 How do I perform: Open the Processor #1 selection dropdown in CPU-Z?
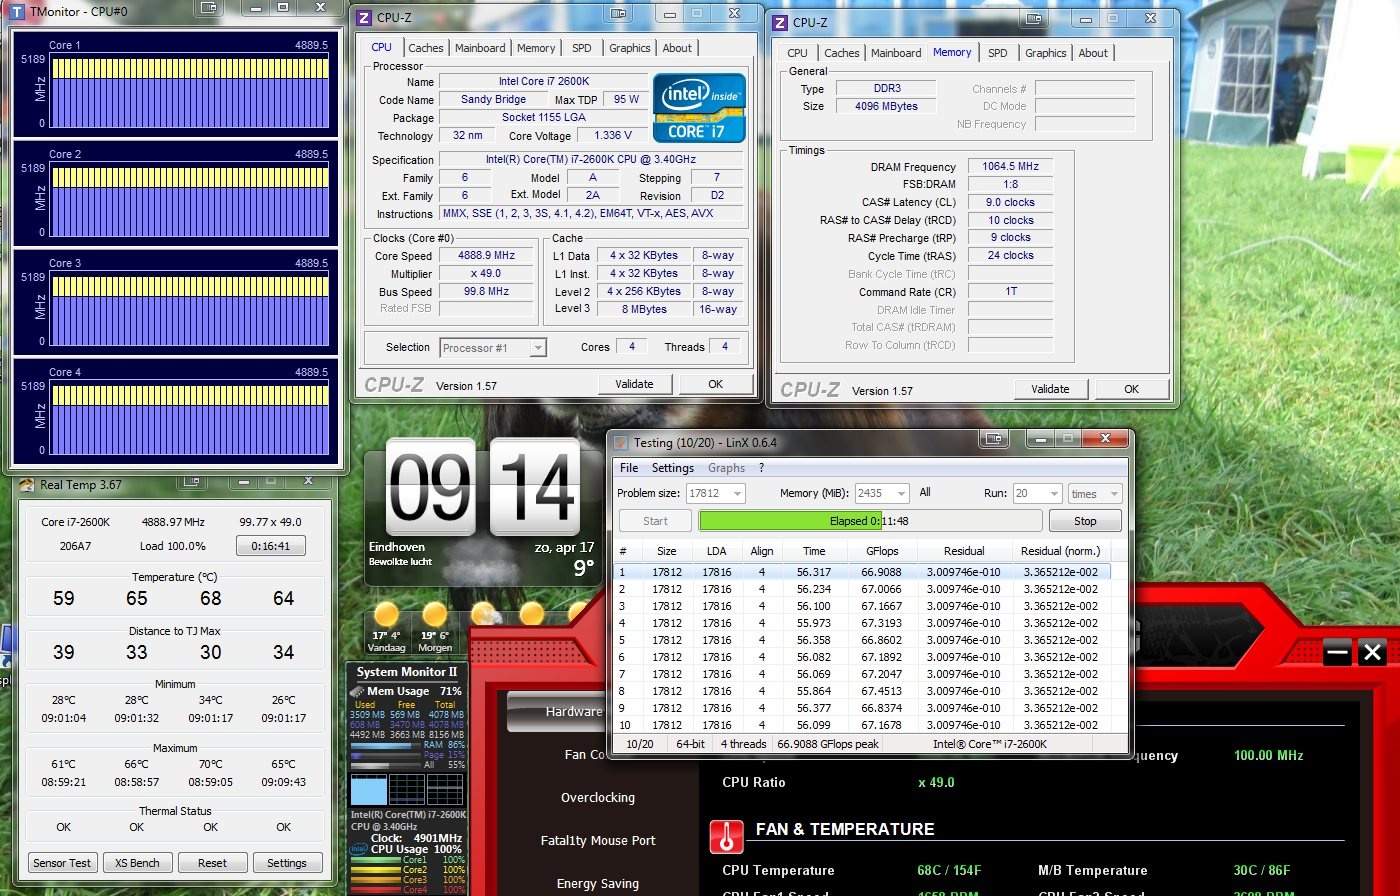pos(493,348)
